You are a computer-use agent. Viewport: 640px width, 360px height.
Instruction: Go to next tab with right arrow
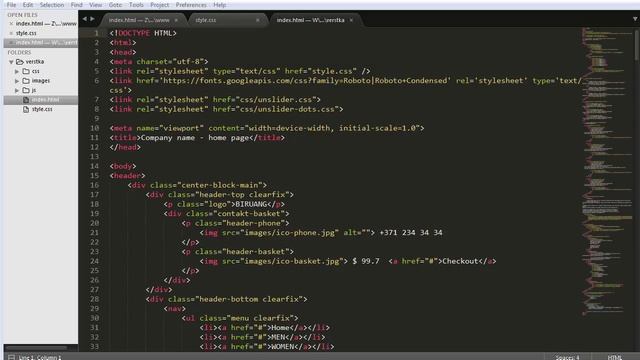[x=92, y=19]
